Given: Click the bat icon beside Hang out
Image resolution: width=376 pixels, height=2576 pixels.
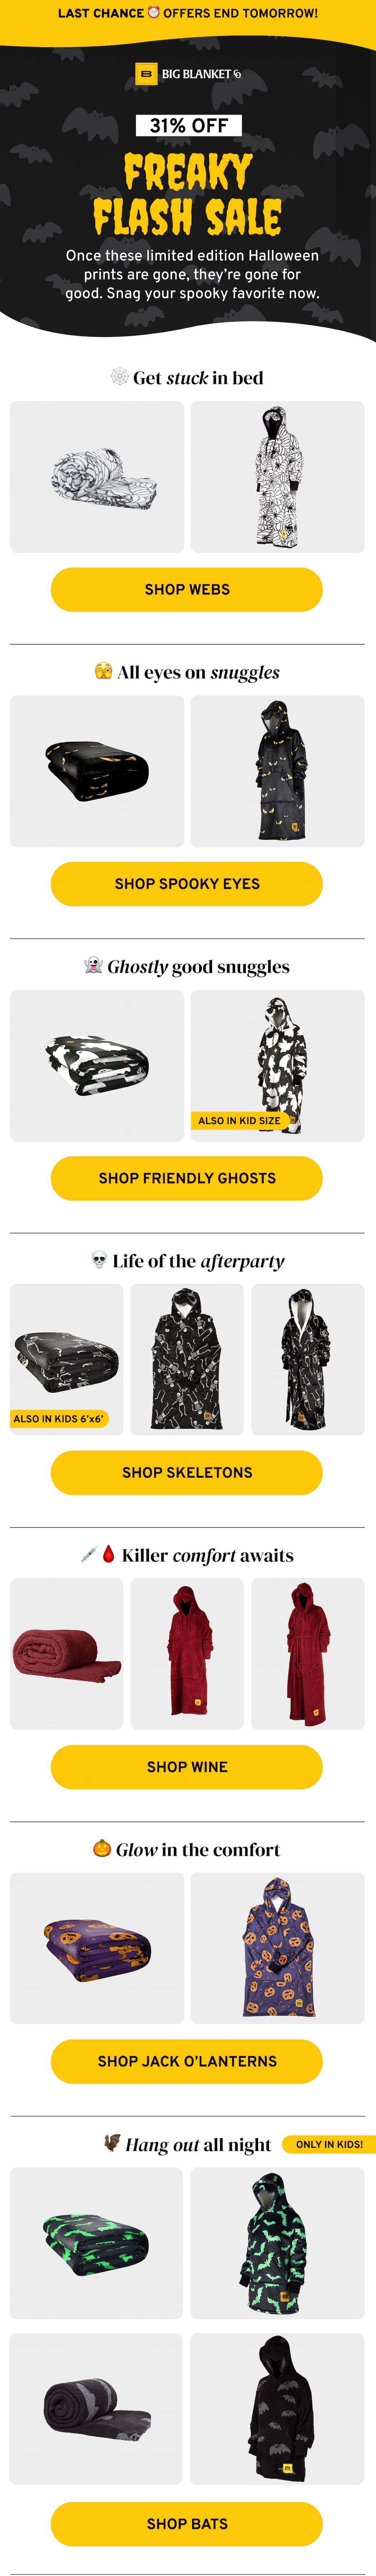Looking at the screenshot, I should [112, 2143].
